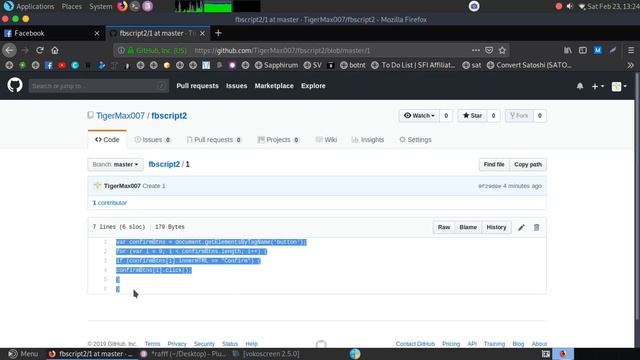640x360 pixels.
Task: Open the user avatar menu
Action: coord(619,86)
